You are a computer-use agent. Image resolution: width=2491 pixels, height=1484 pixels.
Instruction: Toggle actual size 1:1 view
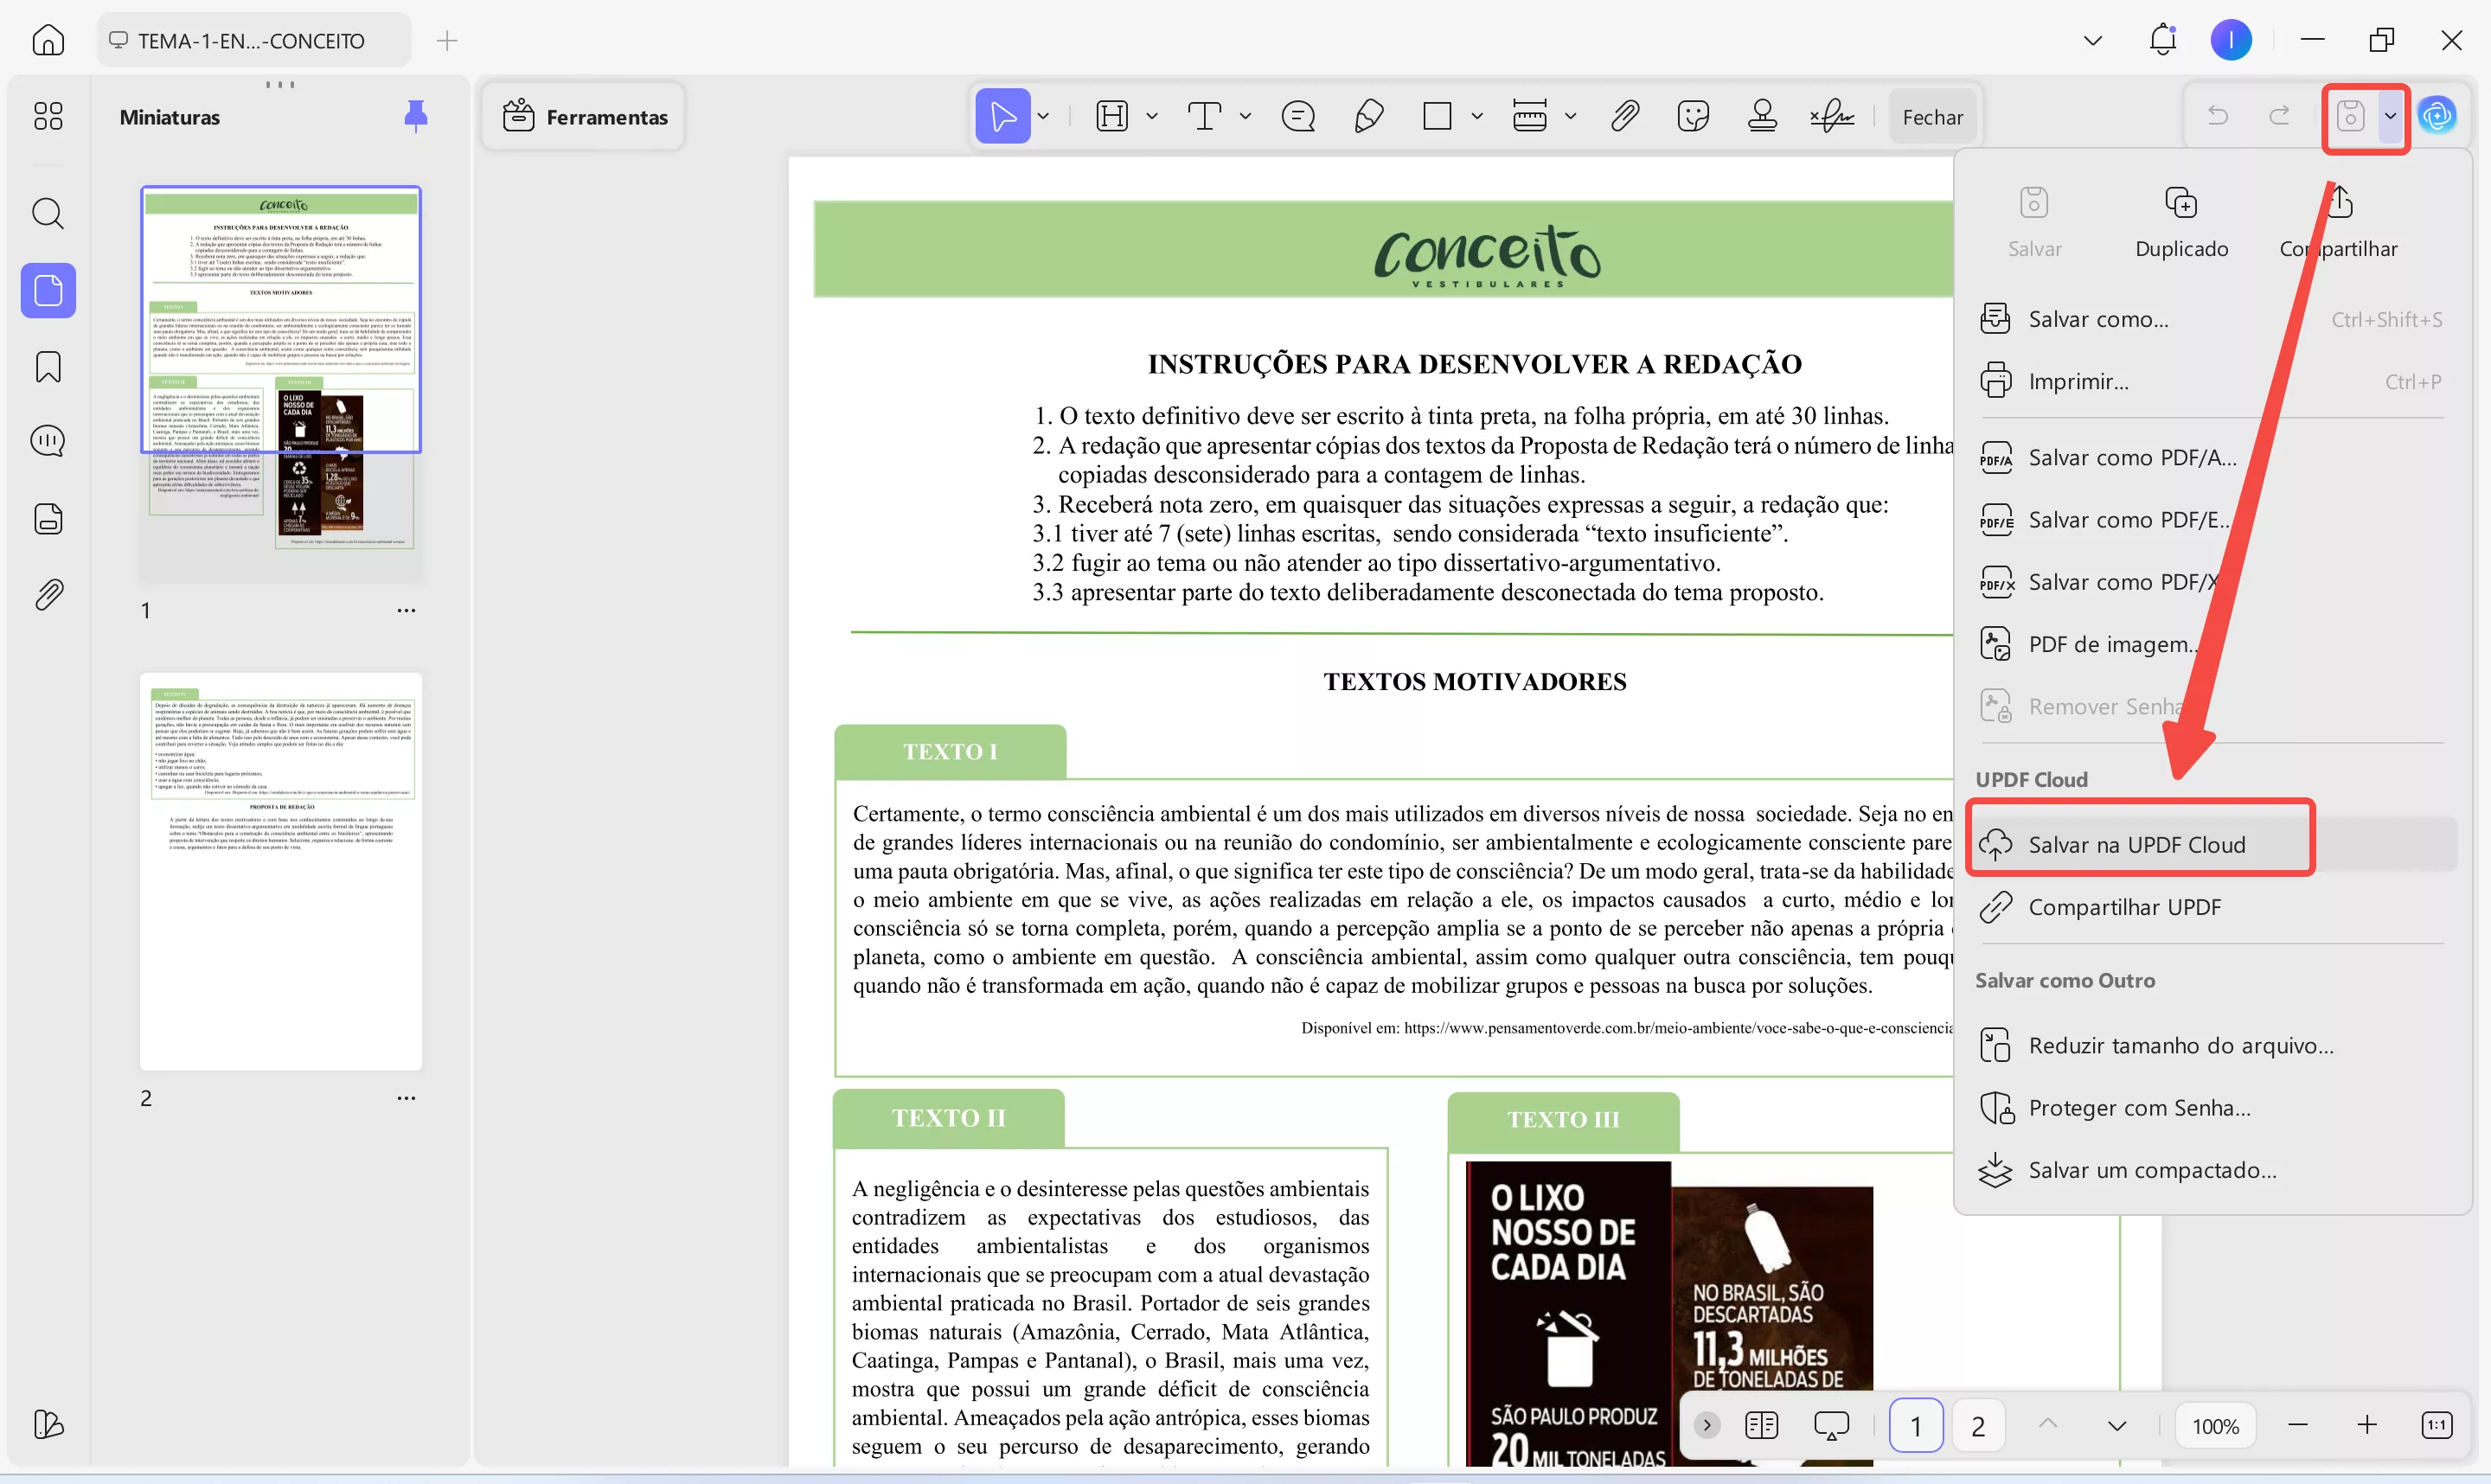click(x=2436, y=1425)
